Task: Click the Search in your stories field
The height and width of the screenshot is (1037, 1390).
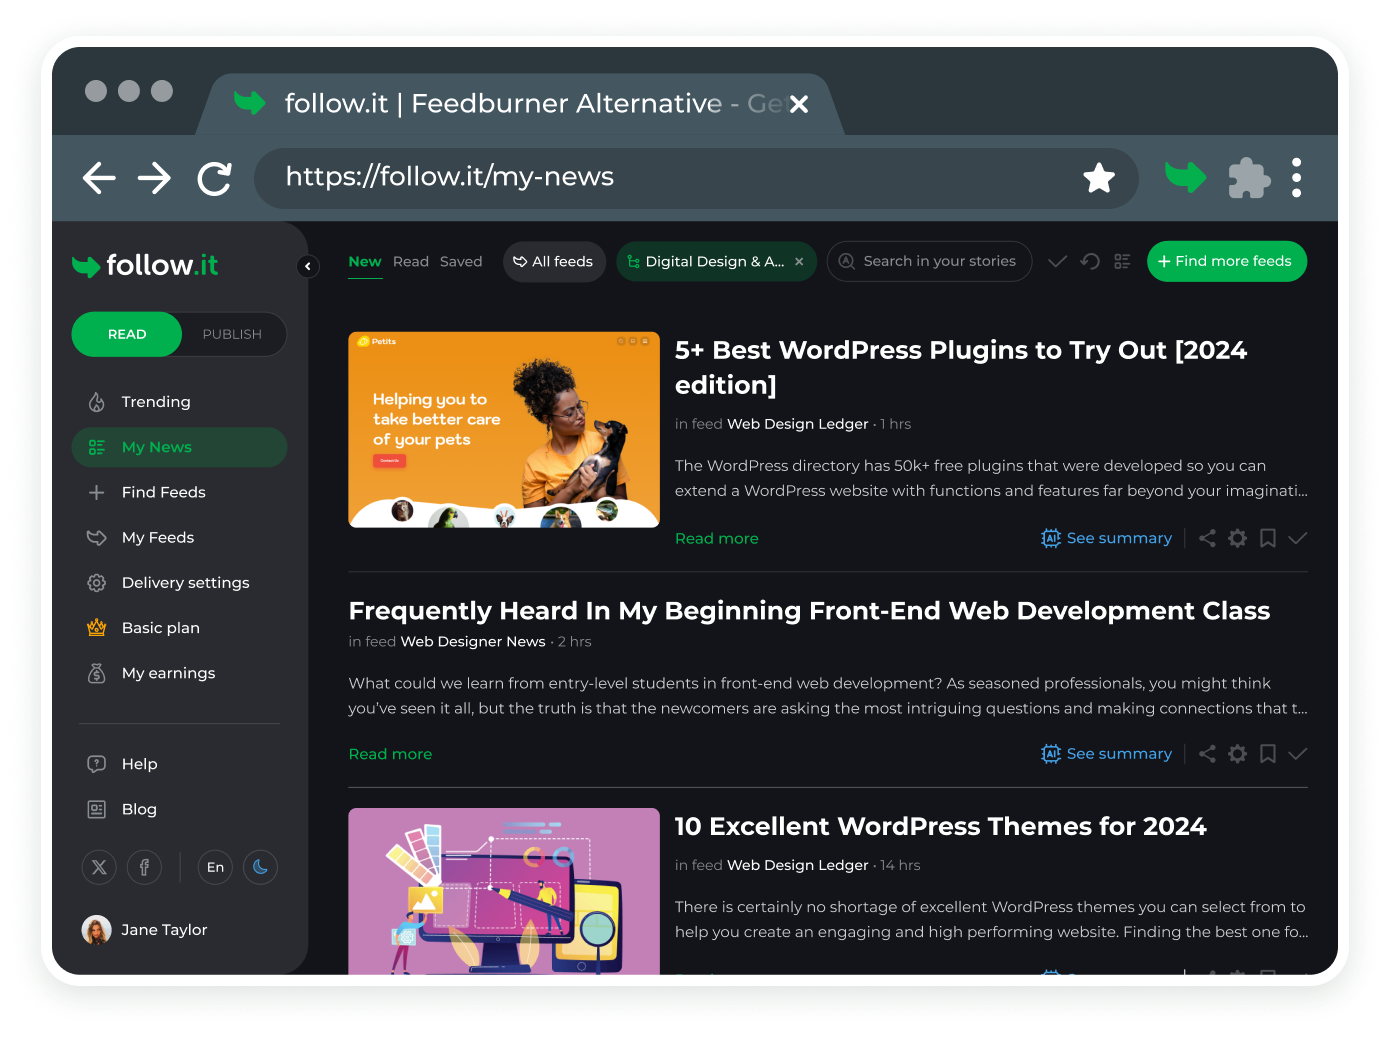Action: point(929,262)
